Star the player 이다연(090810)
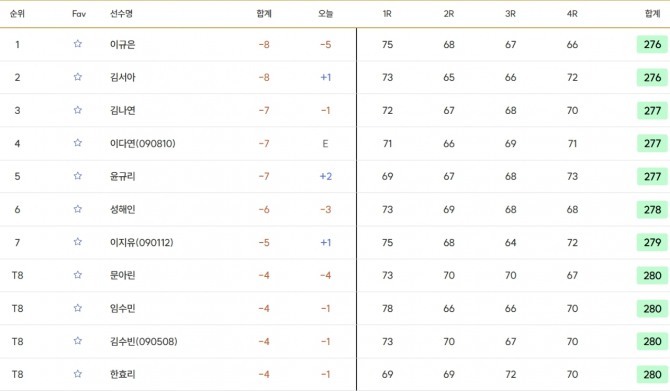The width and height of the screenshot is (670, 391). tap(77, 143)
